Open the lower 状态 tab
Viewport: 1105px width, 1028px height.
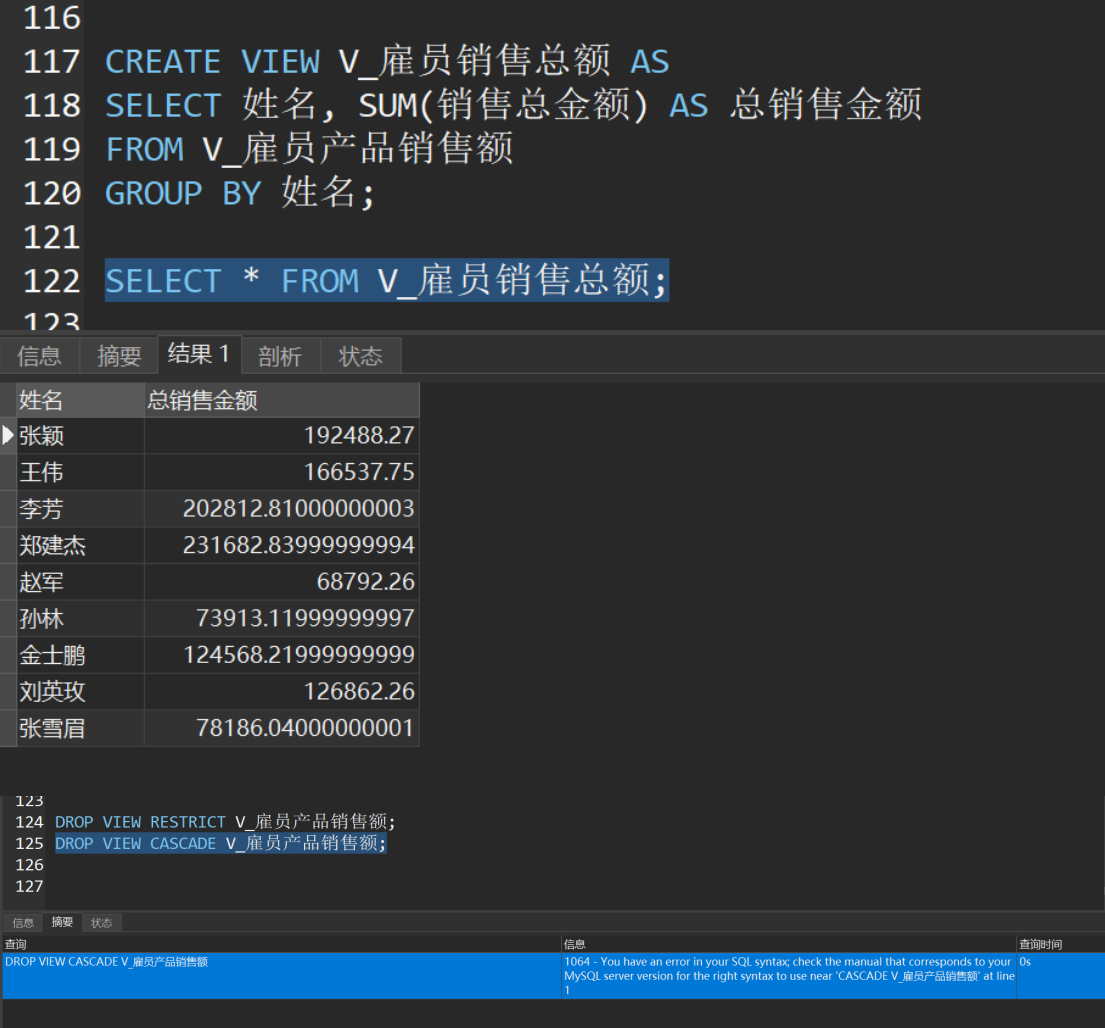pyautogui.click(x=101, y=923)
